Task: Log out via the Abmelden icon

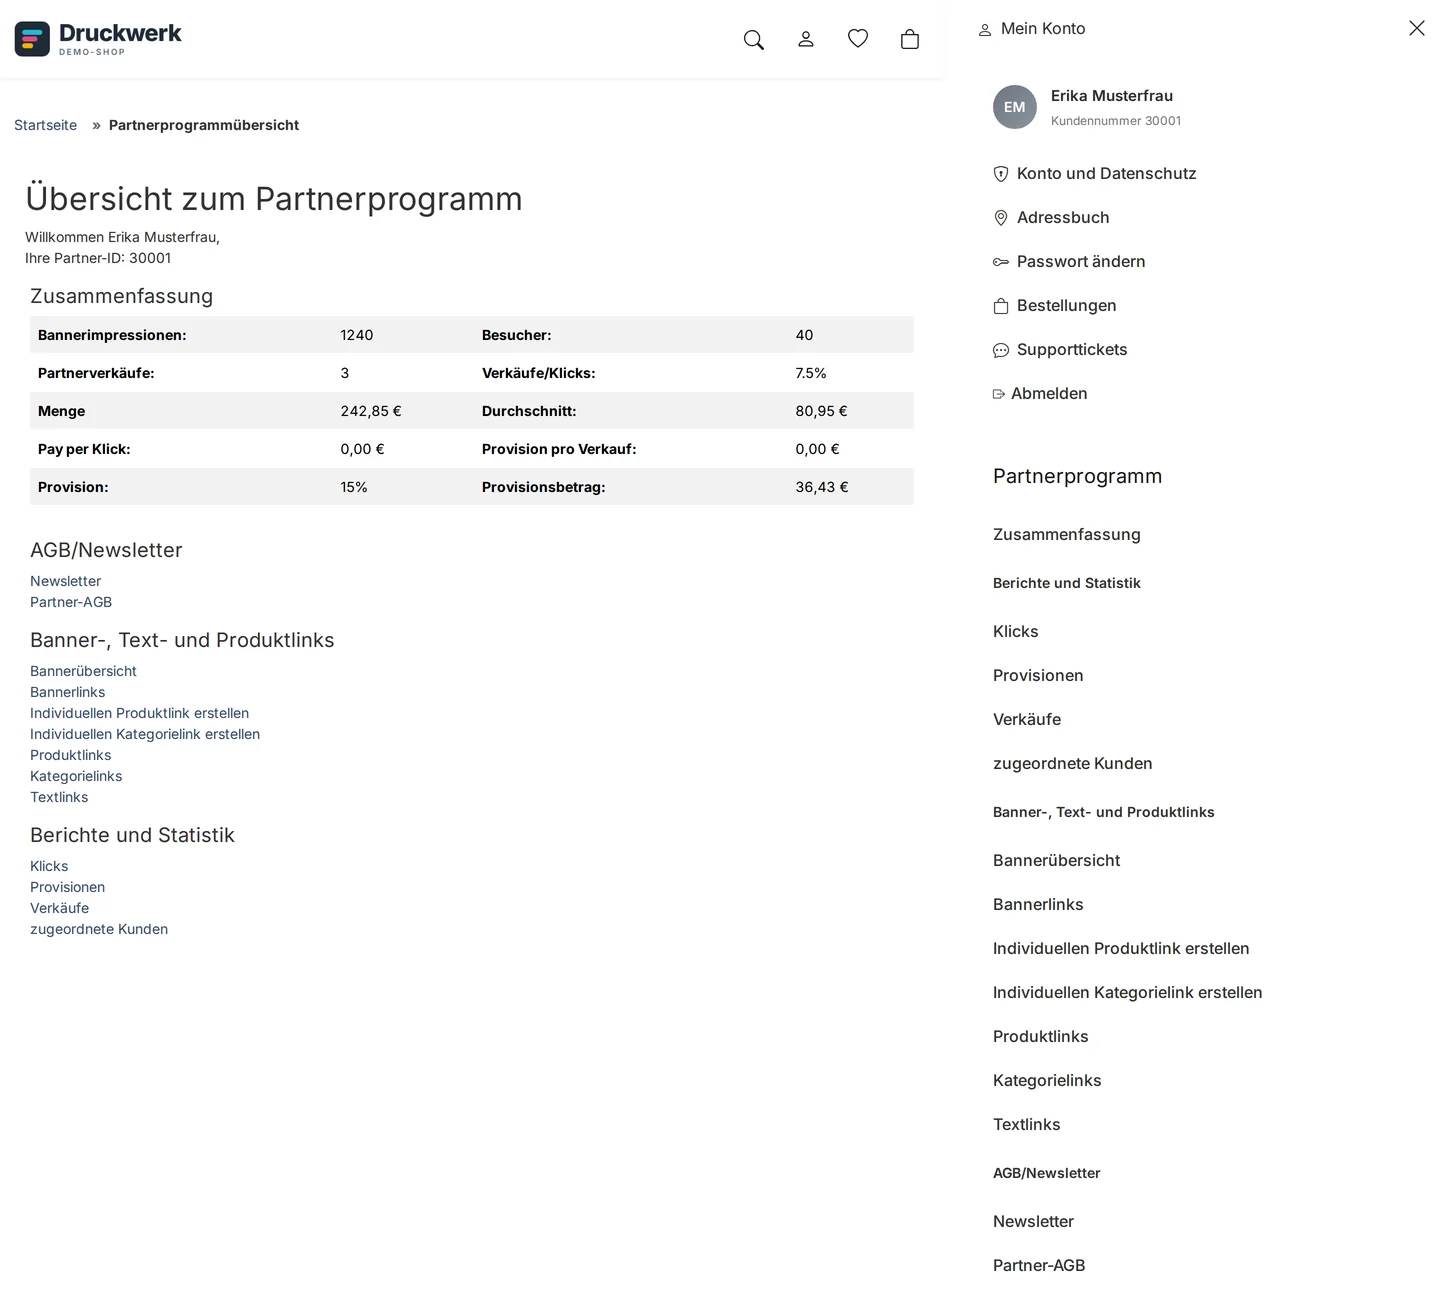Action: click(x=999, y=394)
